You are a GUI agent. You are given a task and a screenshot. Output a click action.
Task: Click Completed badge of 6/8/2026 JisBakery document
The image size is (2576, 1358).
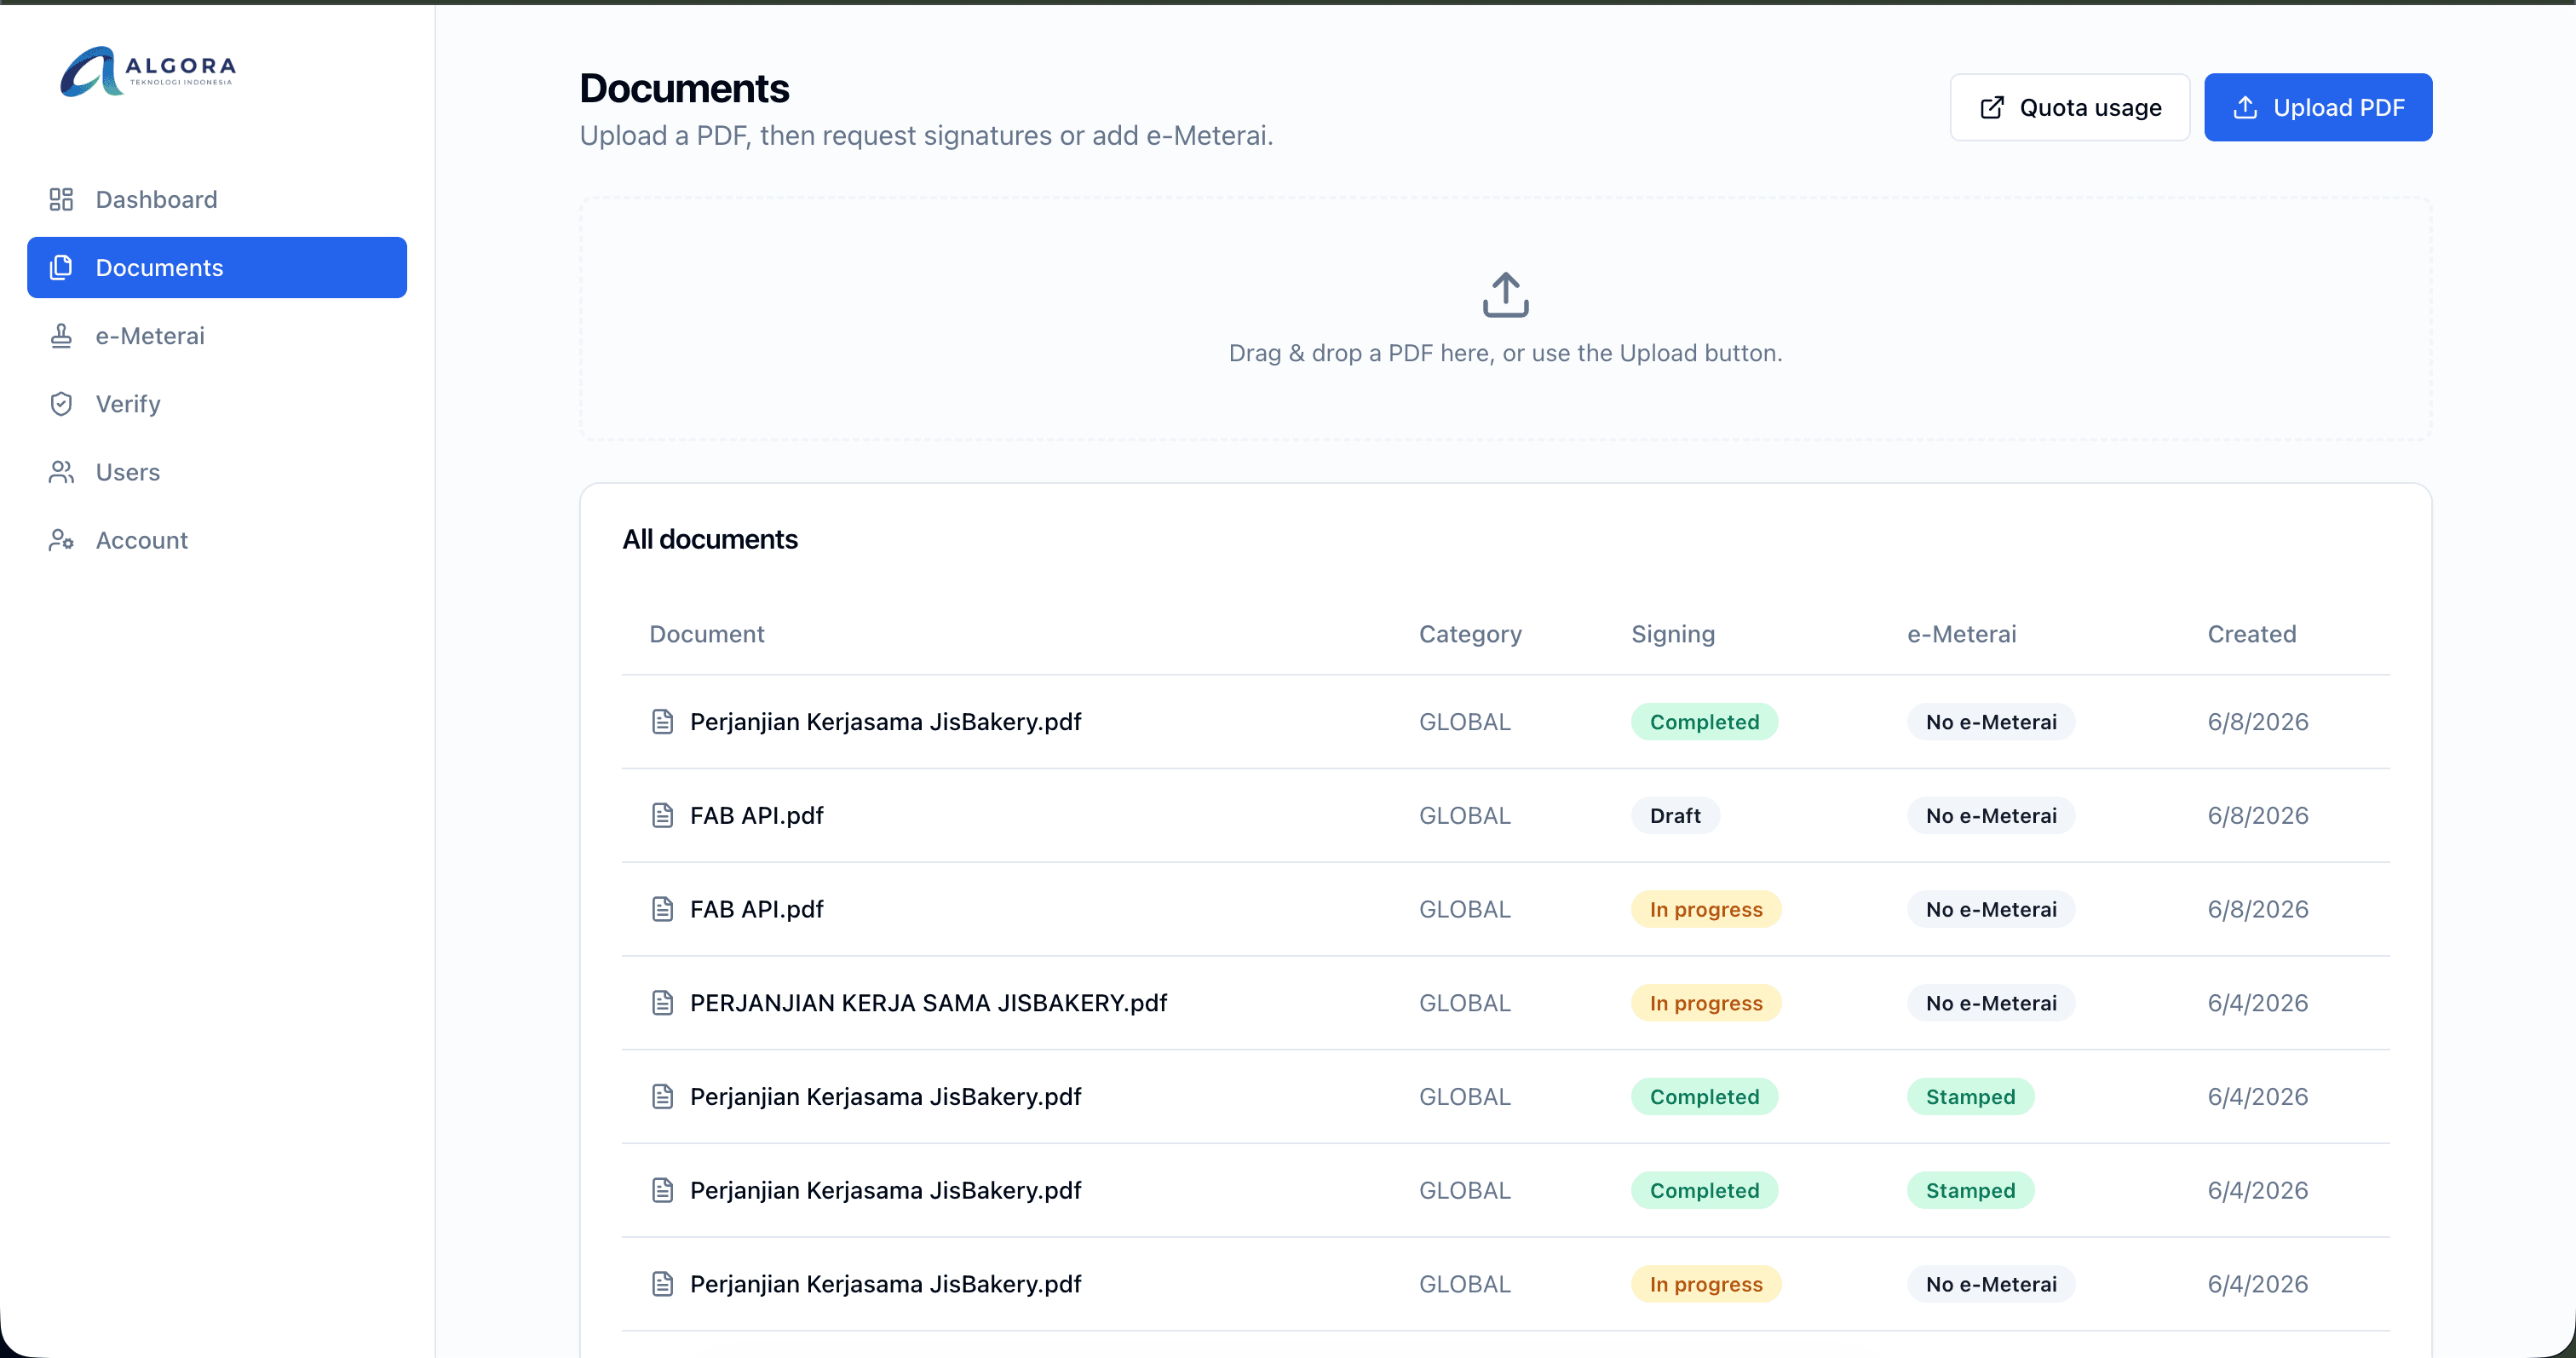click(x=1704, y=721)
